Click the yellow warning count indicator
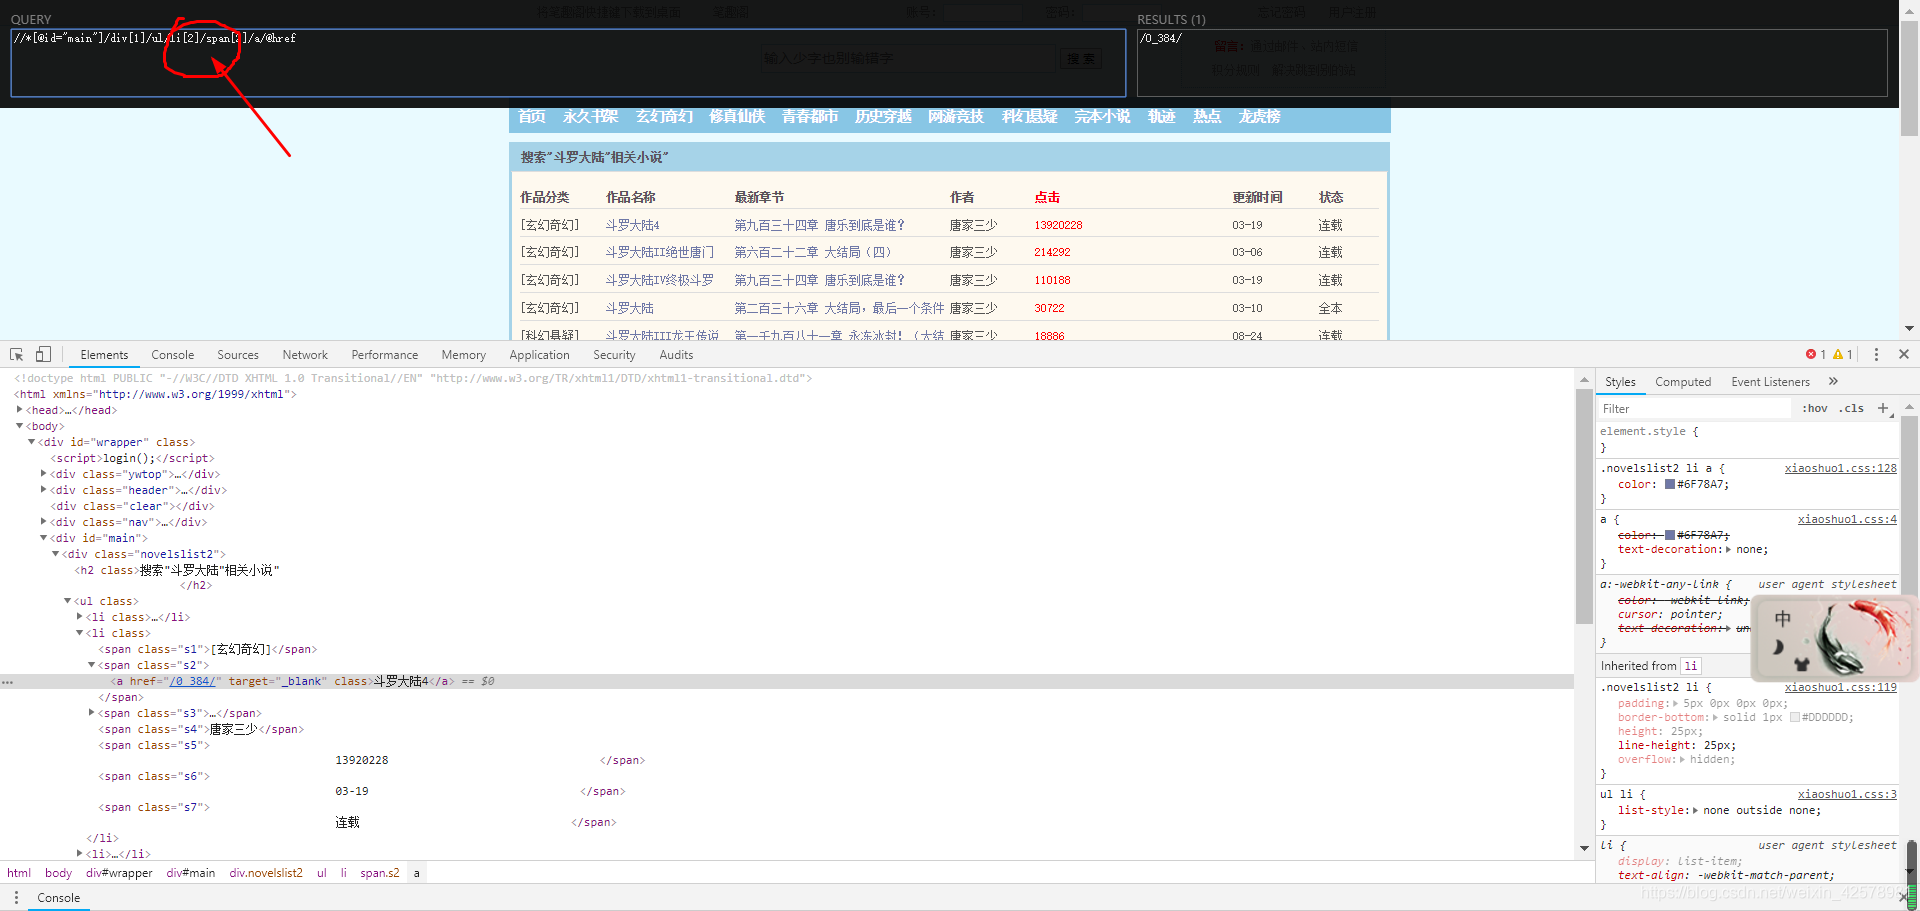The image size is (1920, 911). click(x=1843, y=355)
